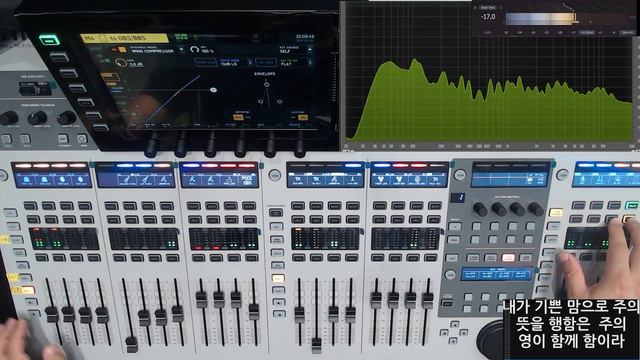Toggle the orange dynamics on icon
The height and width of the screenshot is (360, 640).
[122, 50]
